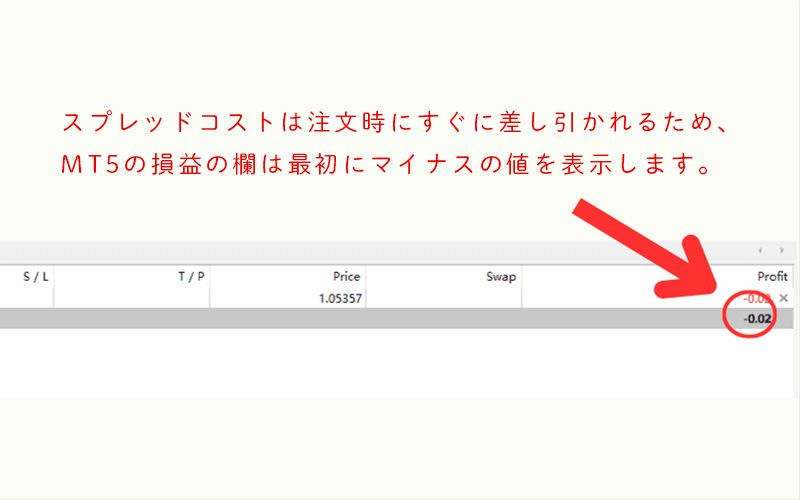Click the empty S / L cell in position row
Viewport: 800px width, 500px height.
[x=26, y=298]
